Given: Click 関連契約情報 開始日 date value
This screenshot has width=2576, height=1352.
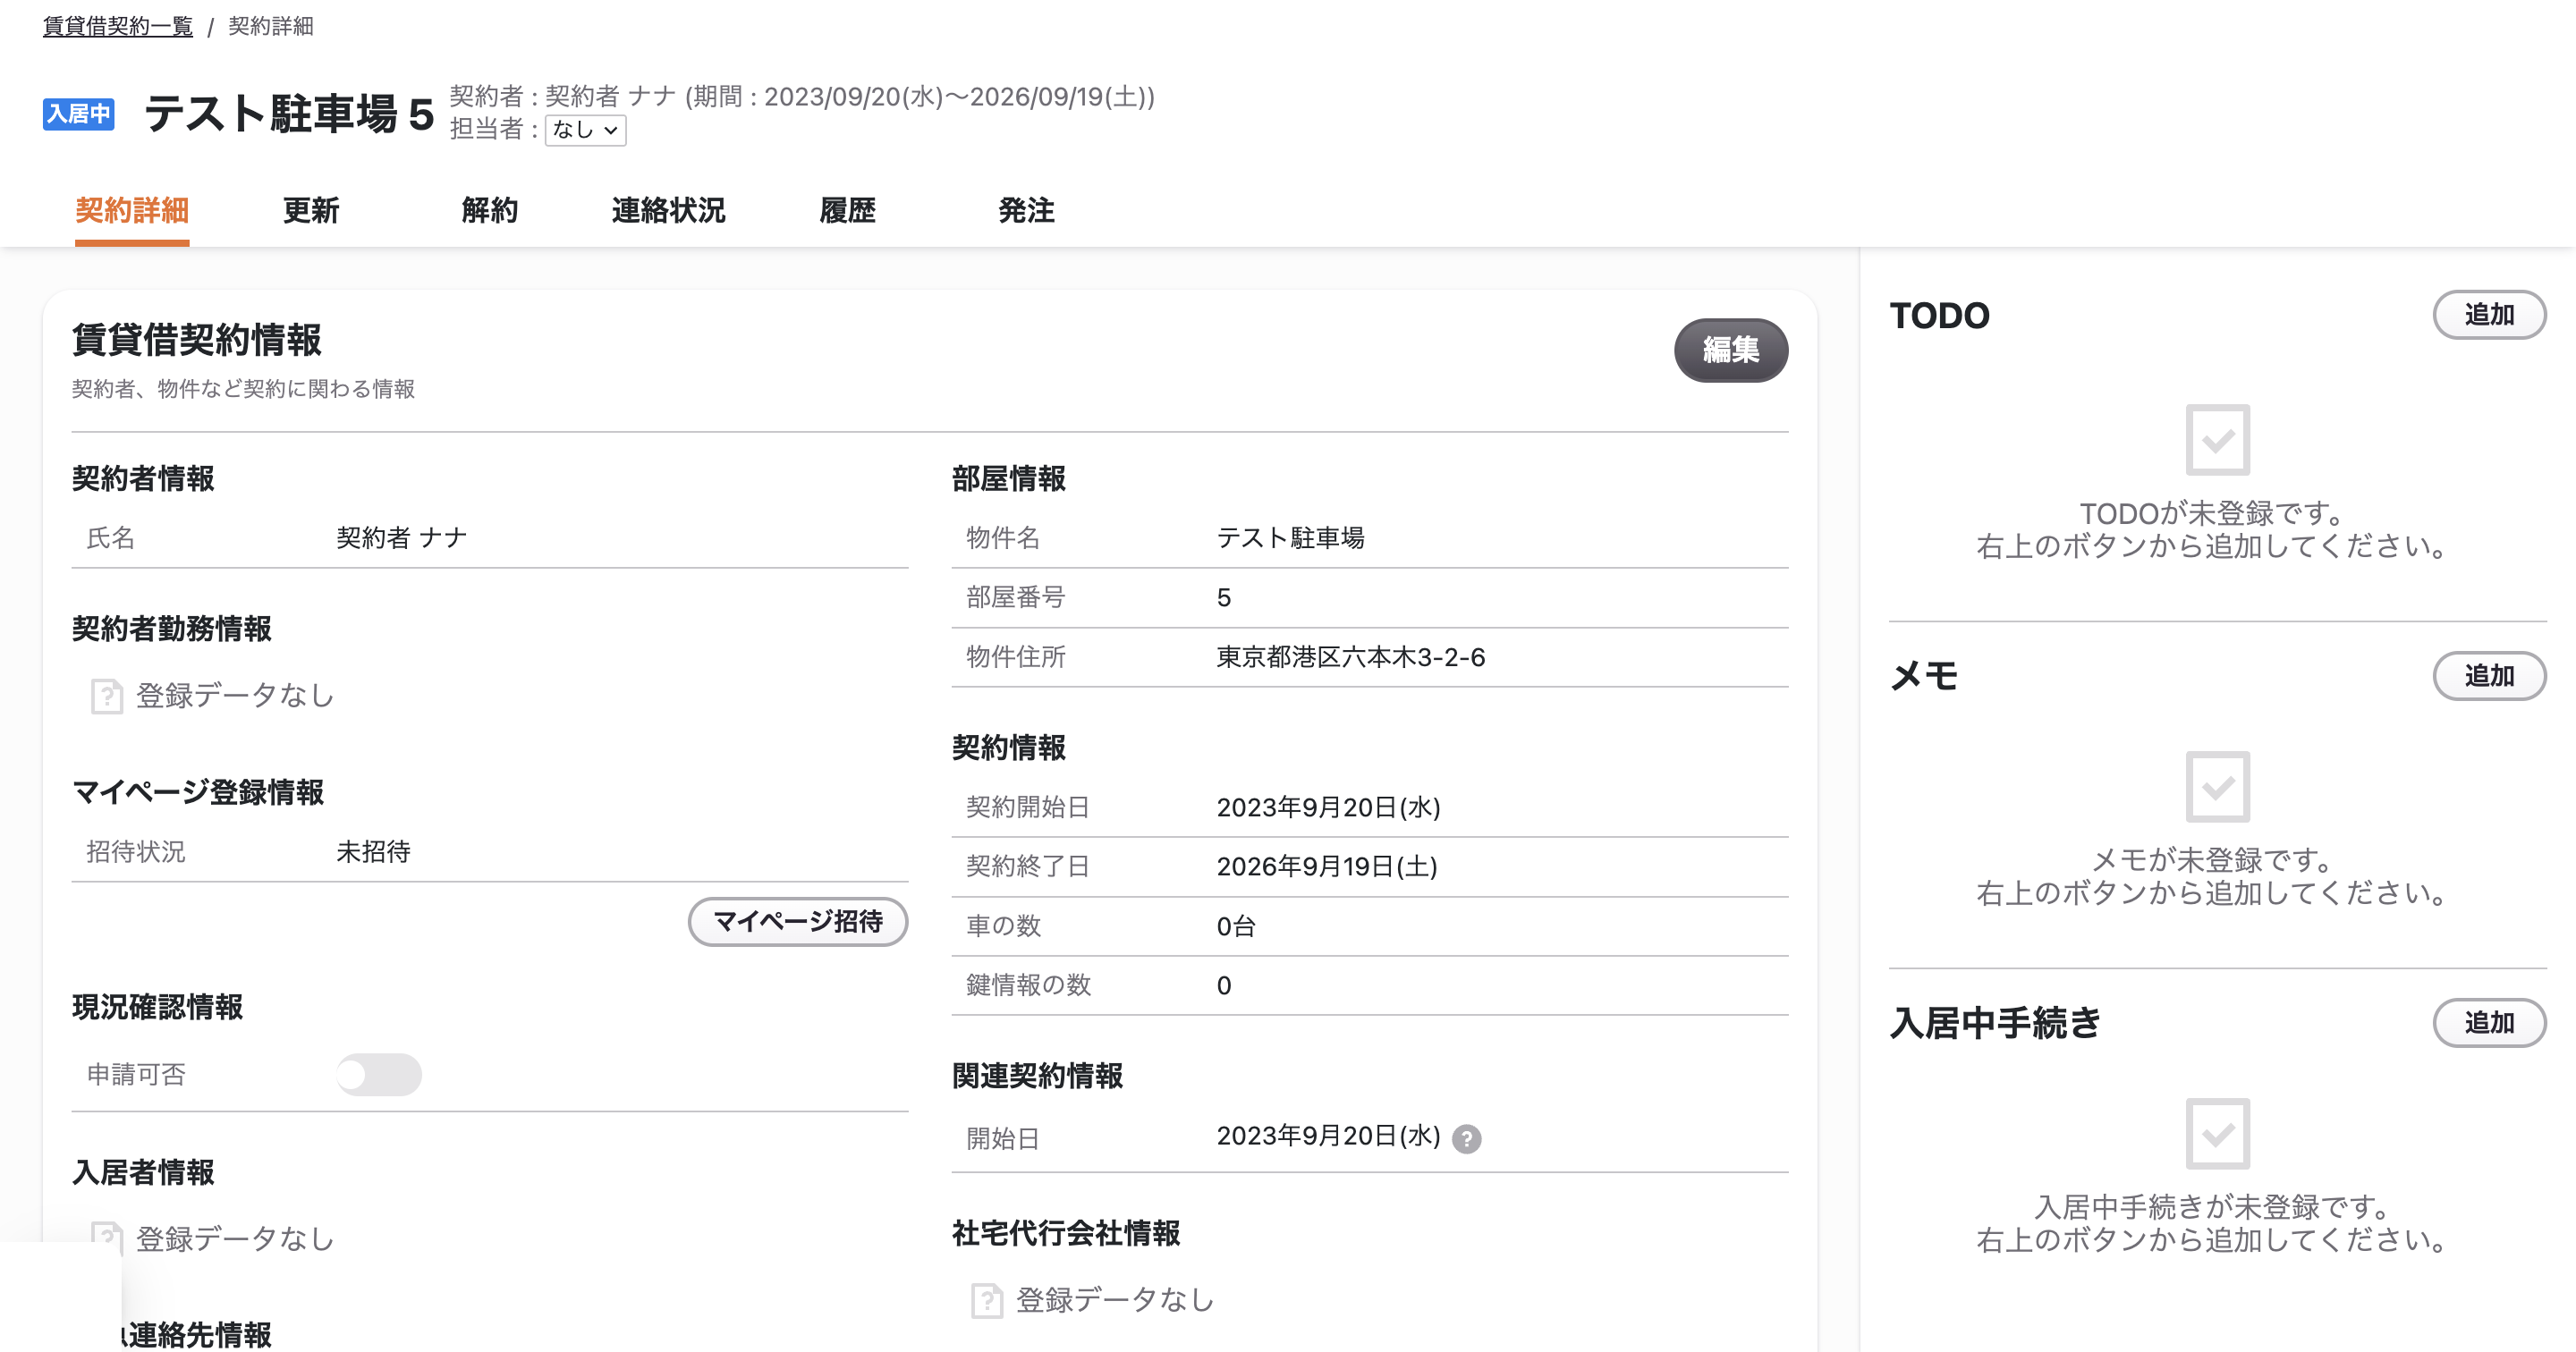Looking at the screenshot, I should (x=1328, y=1136).
